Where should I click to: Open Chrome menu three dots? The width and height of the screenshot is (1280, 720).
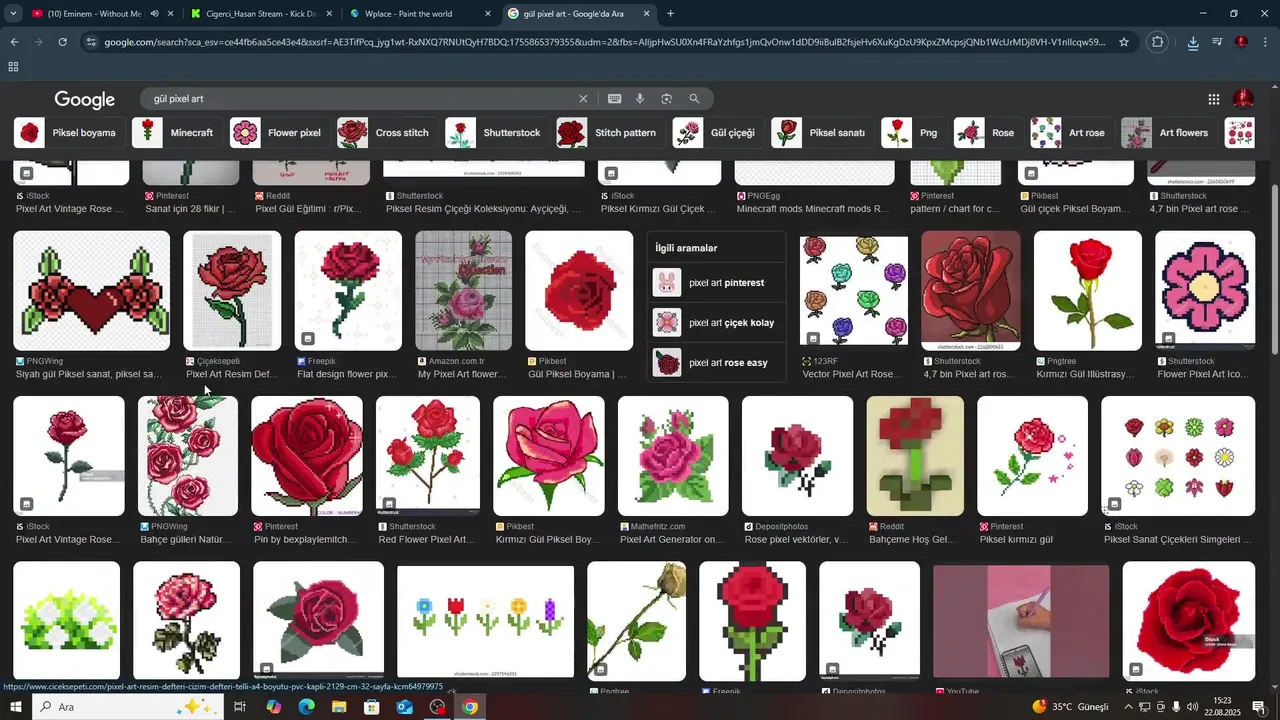[x=1266, y=42]
